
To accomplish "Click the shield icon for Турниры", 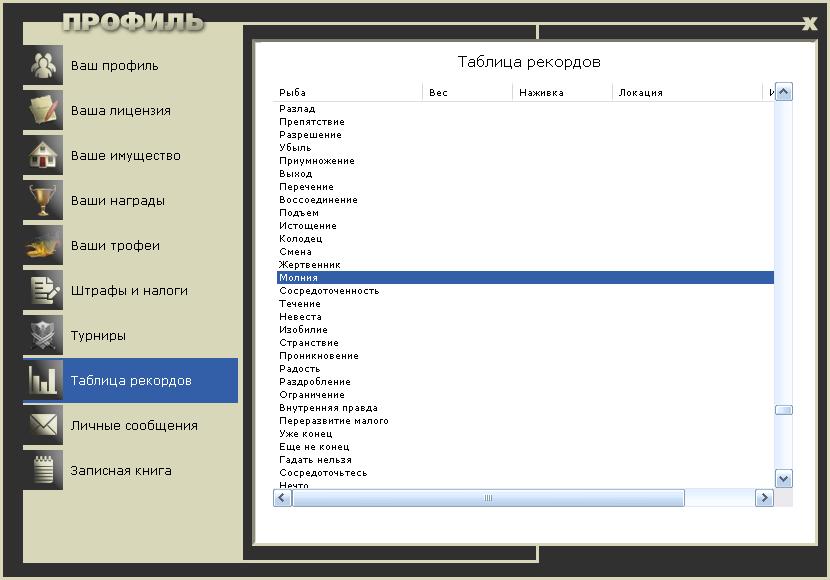I will 43,335.
